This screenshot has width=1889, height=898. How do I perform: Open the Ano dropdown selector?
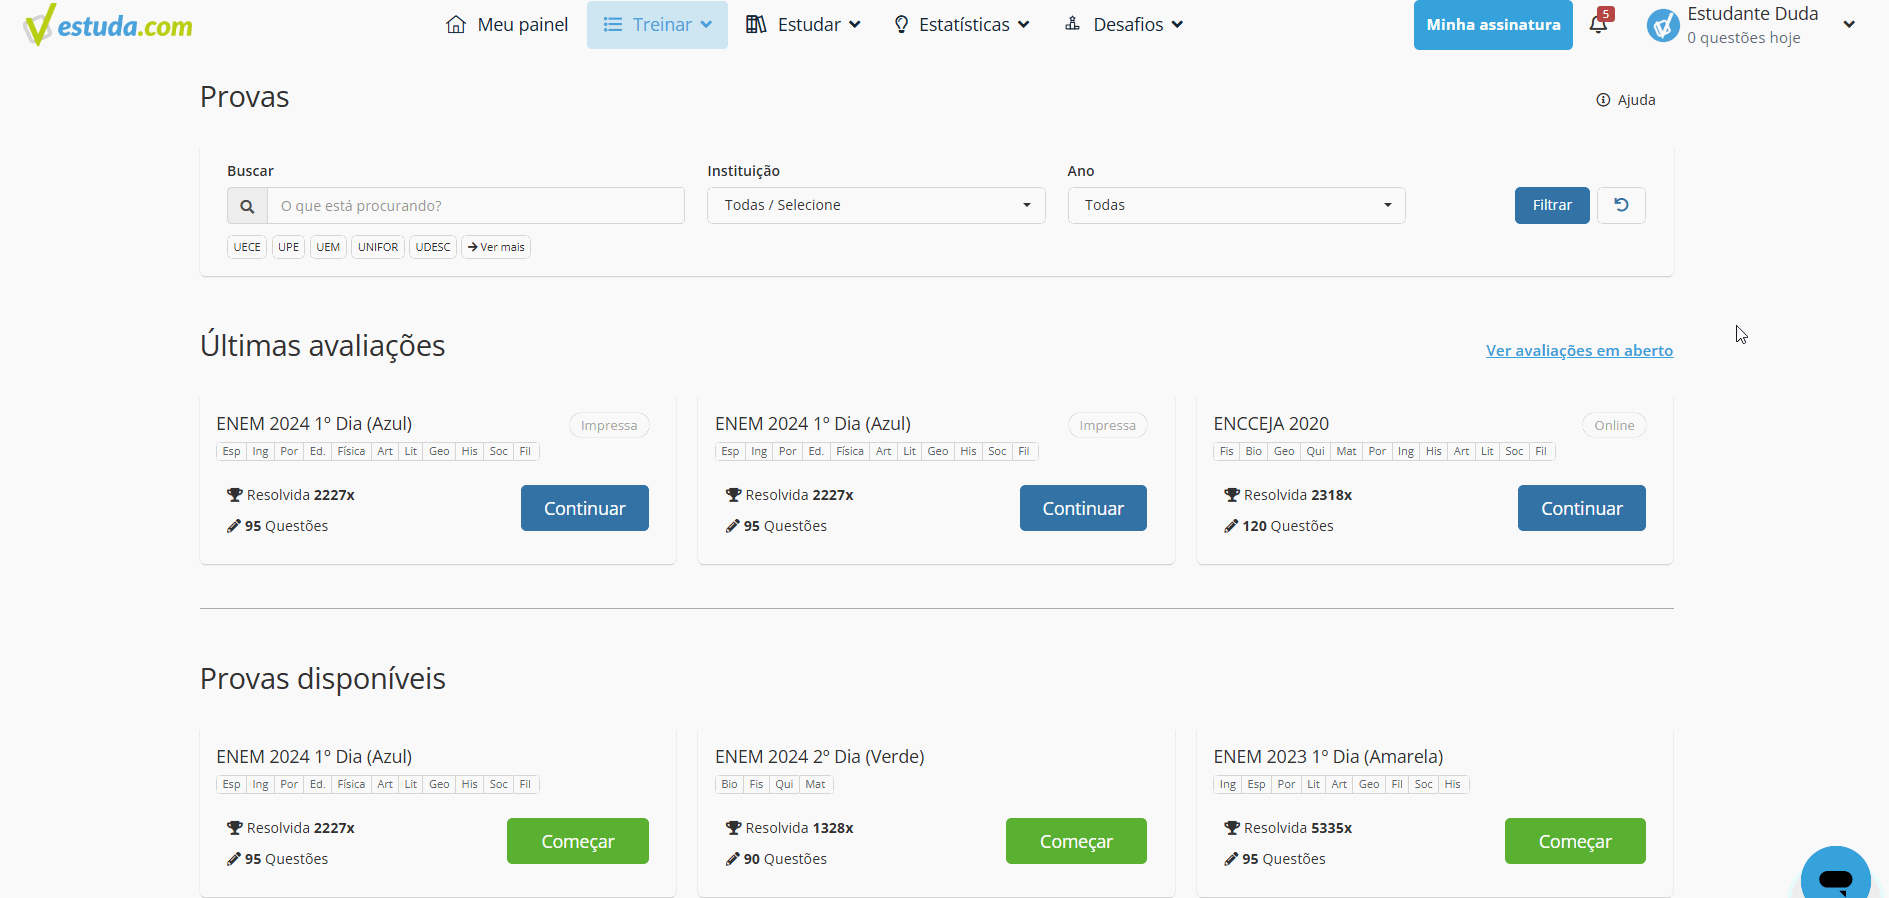[x=1236, y=205]
